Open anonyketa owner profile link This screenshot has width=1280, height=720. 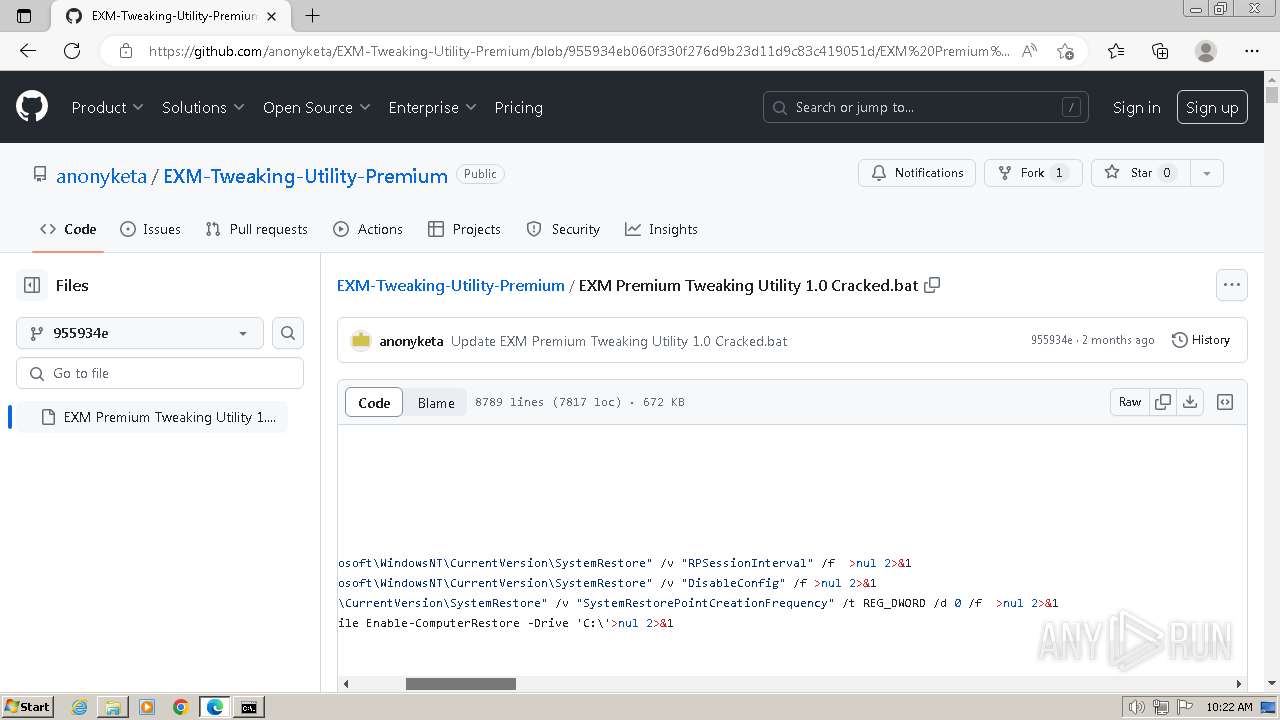coord(101,176)
